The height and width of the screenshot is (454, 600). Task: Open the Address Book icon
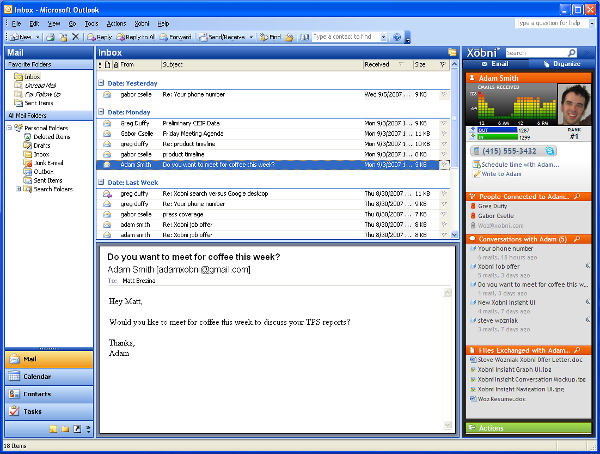click(x=305, y=37)
